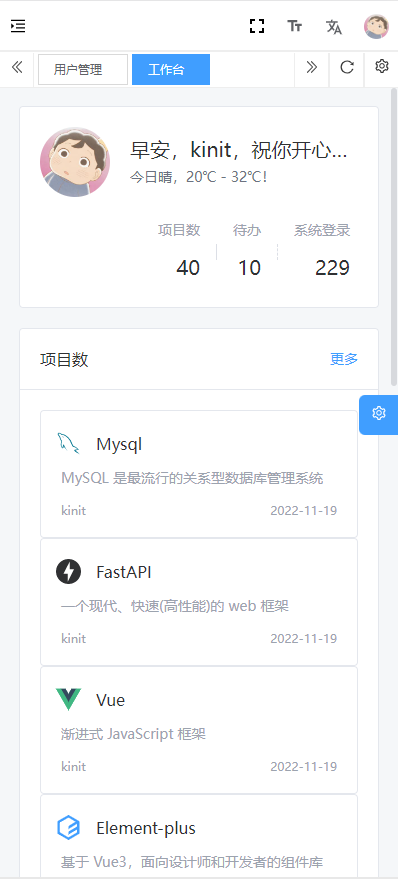398x879 pixels.
Task: Click the double-left arrow to move tabs left
Action: click(x=17, y=68)
